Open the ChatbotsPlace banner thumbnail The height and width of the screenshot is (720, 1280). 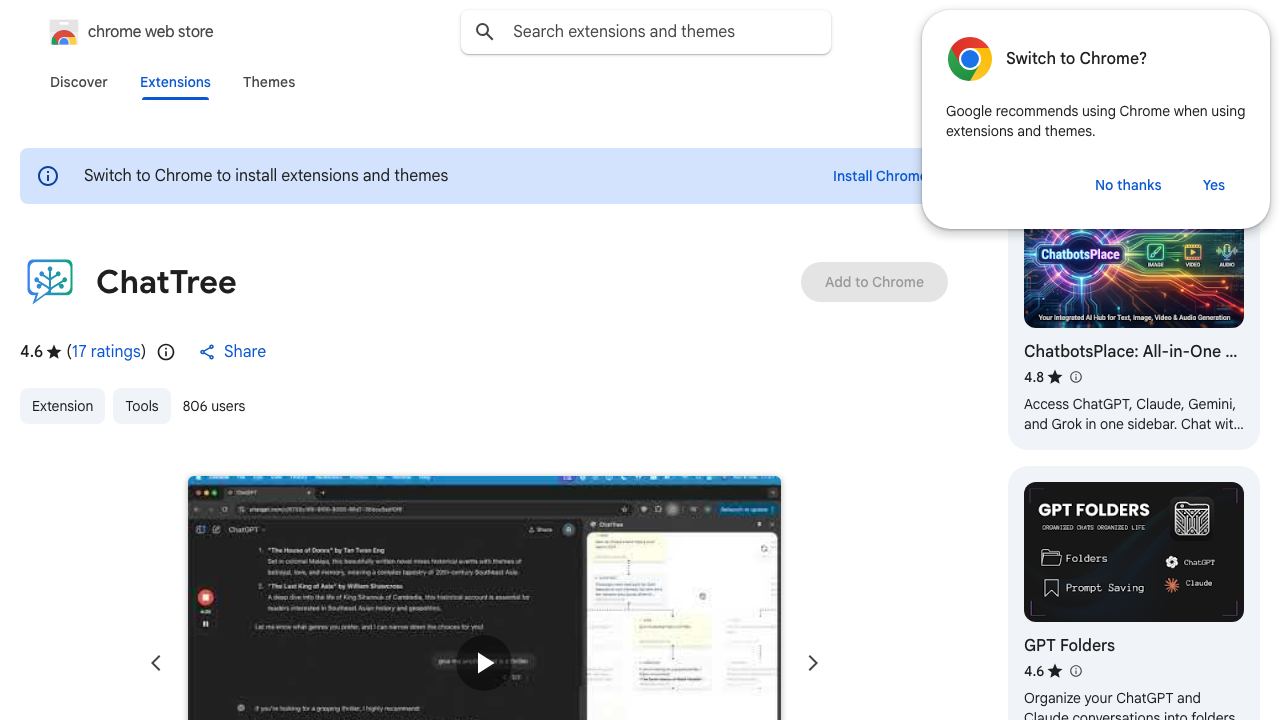click(1134, 278)
